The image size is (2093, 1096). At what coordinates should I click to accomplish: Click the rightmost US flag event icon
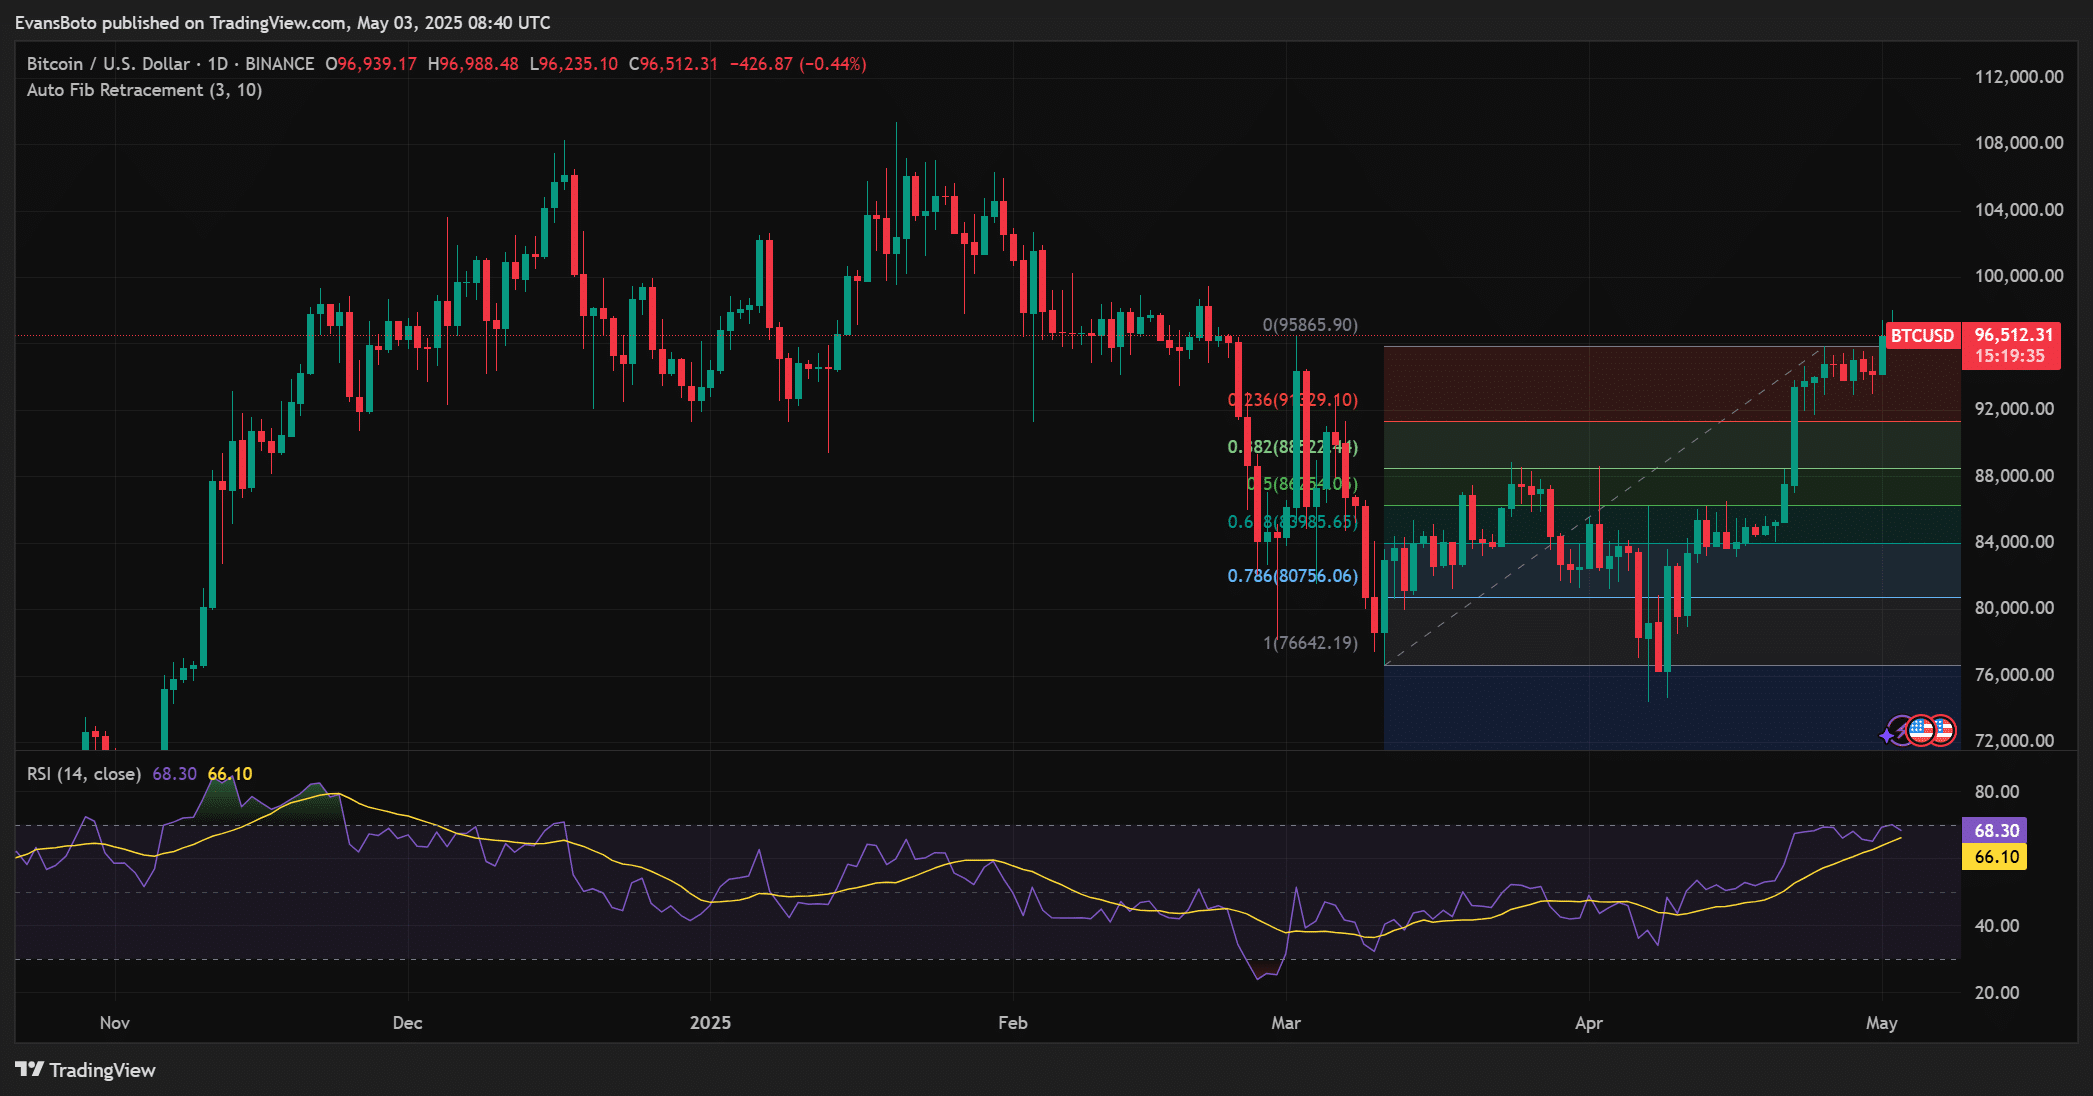[1943, 730]
